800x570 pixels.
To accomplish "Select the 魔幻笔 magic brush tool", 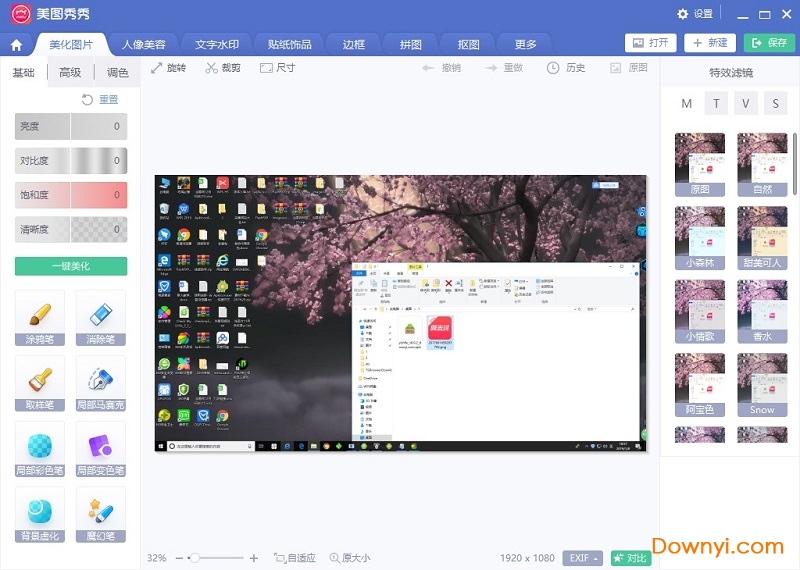I will [x=101, y=514].
